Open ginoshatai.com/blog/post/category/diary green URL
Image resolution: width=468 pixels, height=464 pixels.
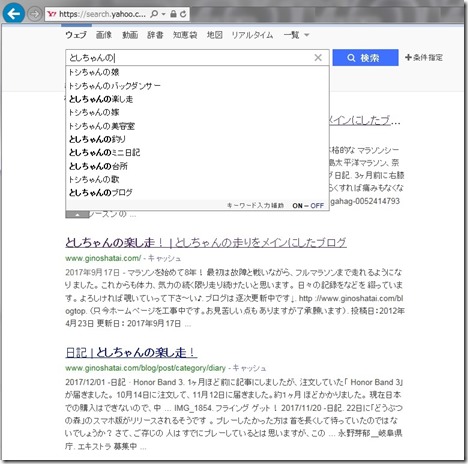click(x=145, y=368)
